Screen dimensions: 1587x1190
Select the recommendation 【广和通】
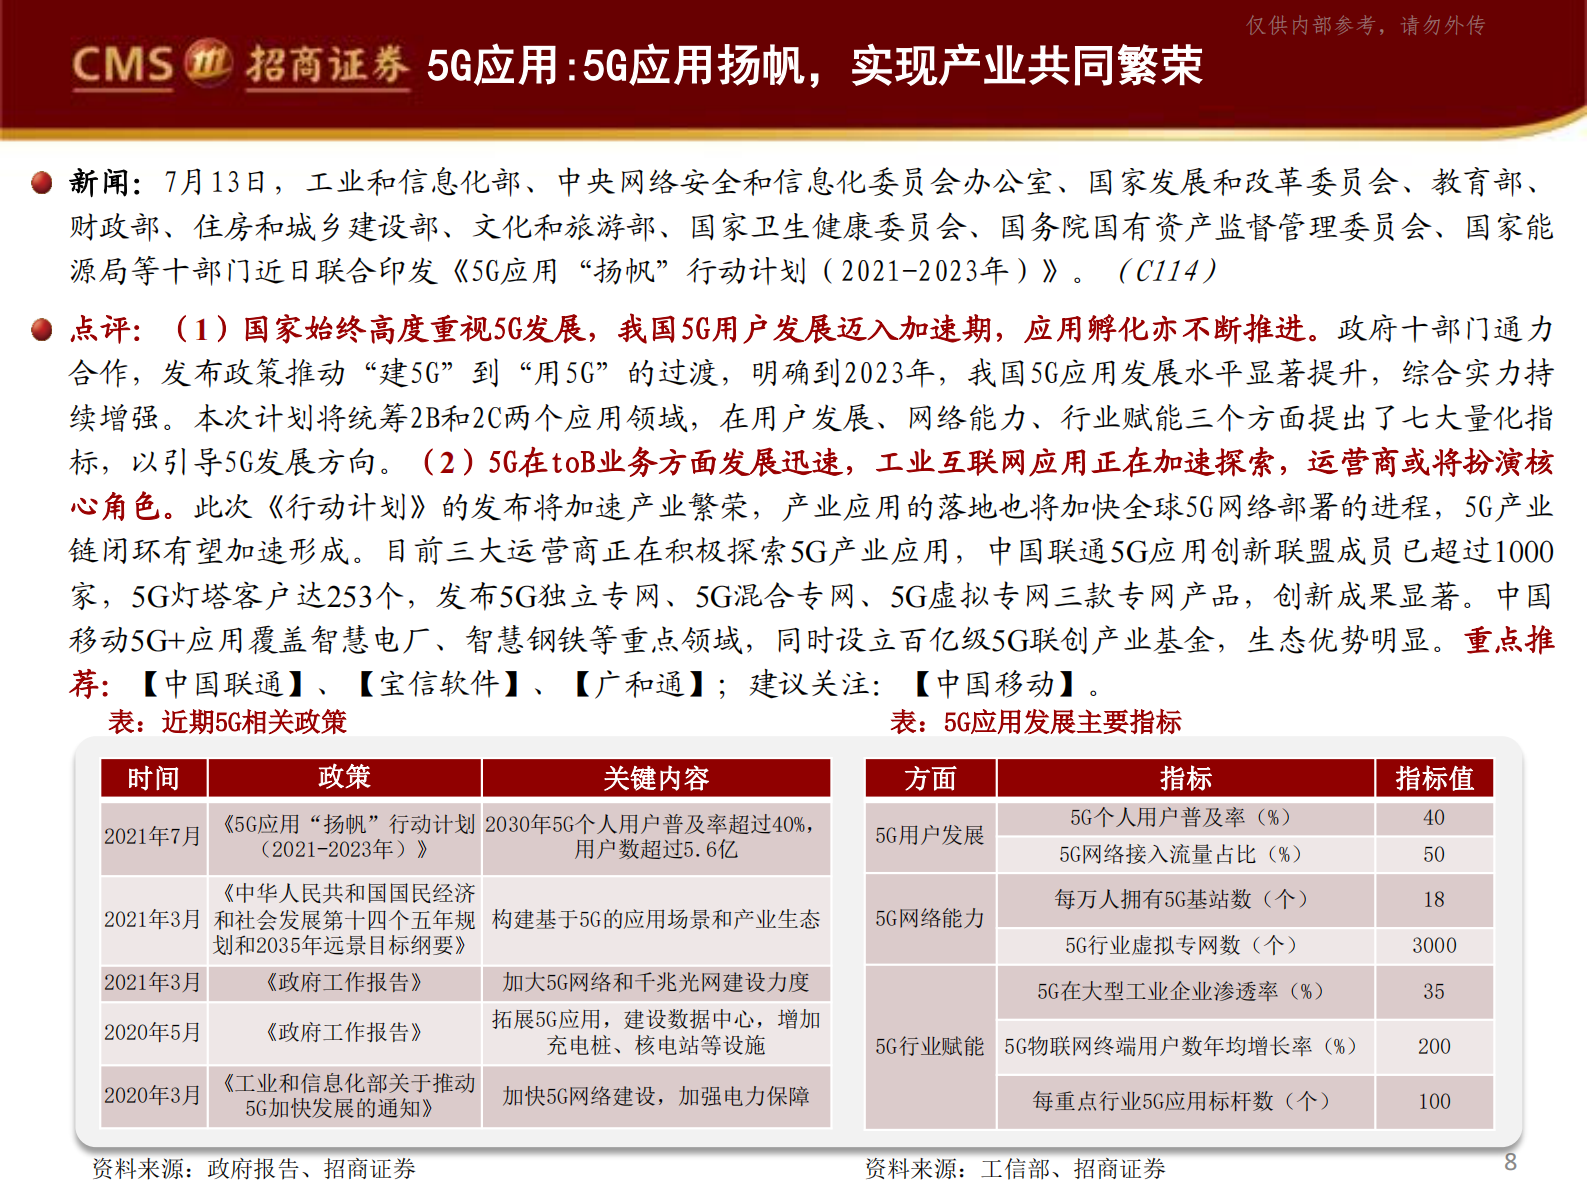[x=640, y=684]
